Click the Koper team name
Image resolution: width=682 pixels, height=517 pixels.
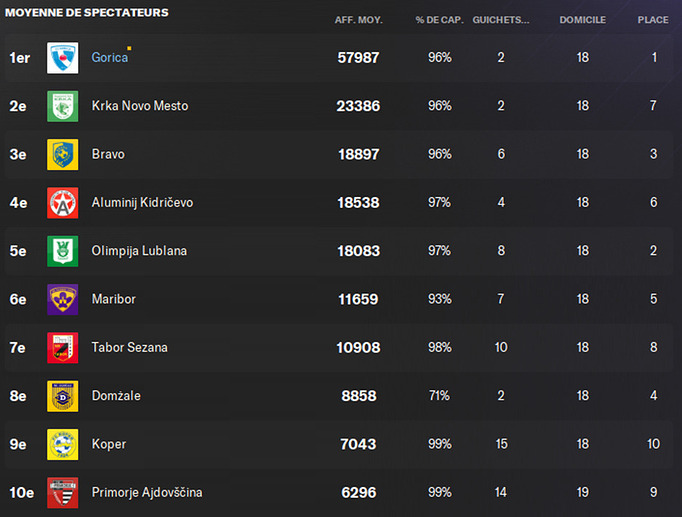[109, 444]
